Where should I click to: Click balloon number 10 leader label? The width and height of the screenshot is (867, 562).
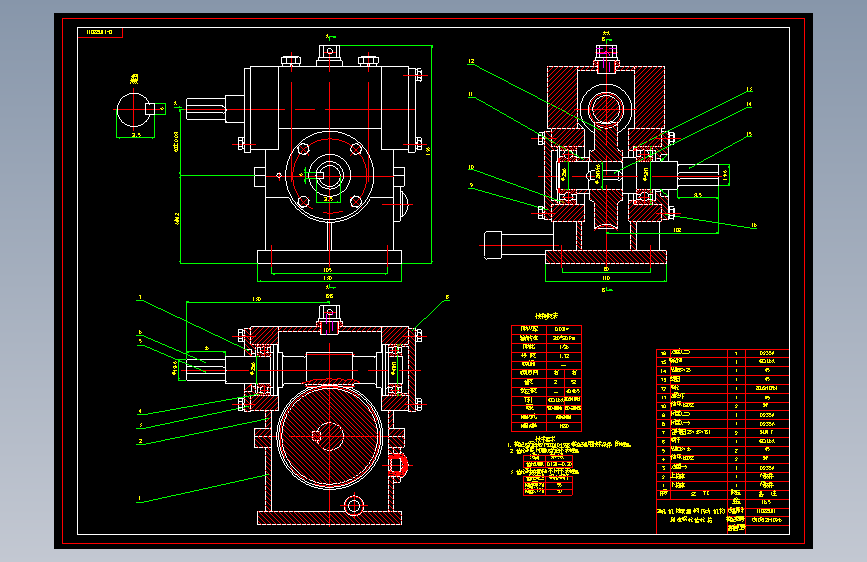471,167
